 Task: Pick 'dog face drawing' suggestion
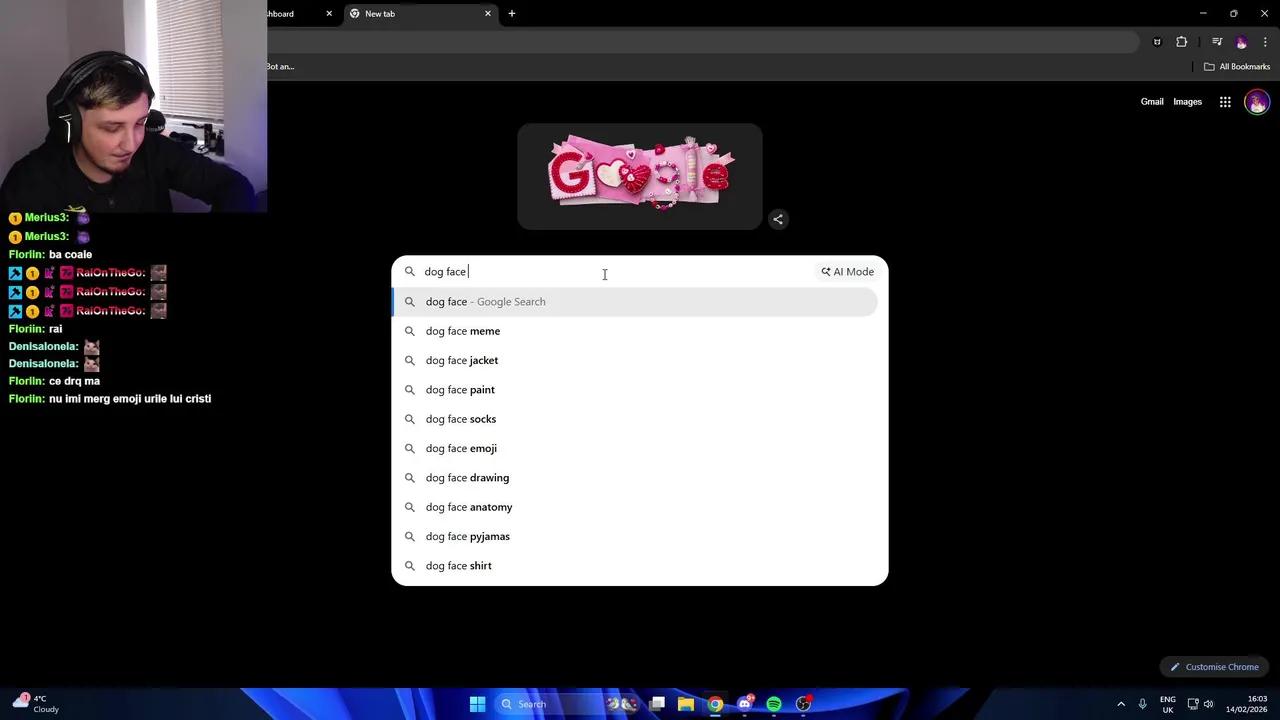pyautogui.click(x=635, y=478)
